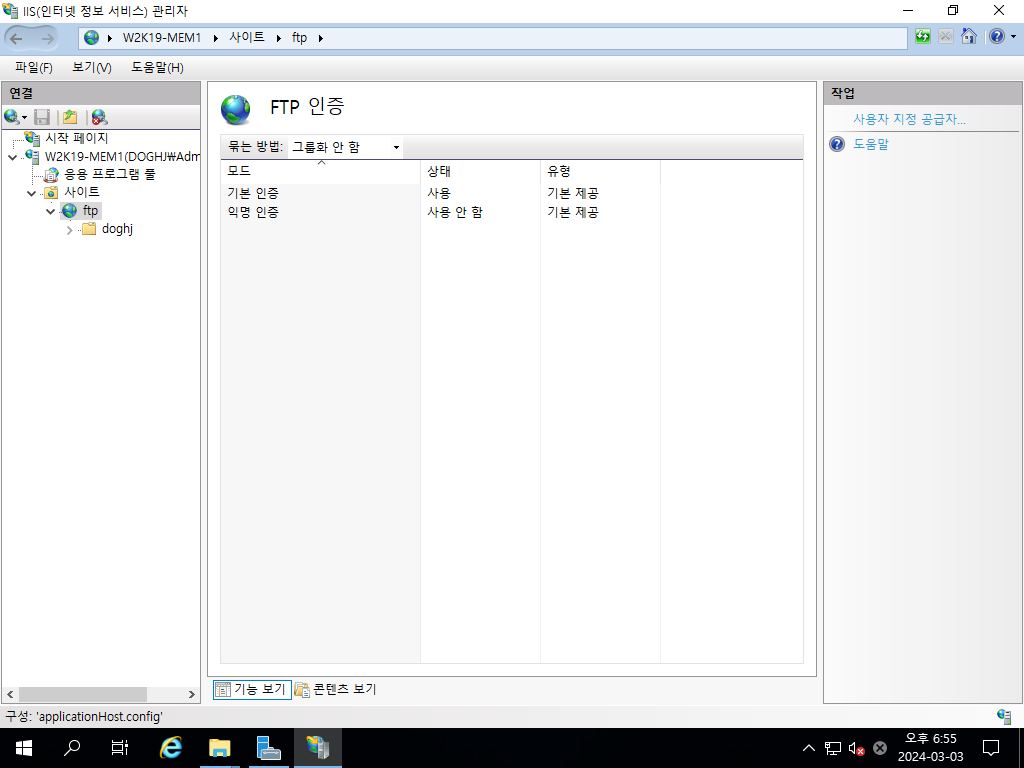Open the arrow after 사이트 in the breadcrumb

[279, 38]
